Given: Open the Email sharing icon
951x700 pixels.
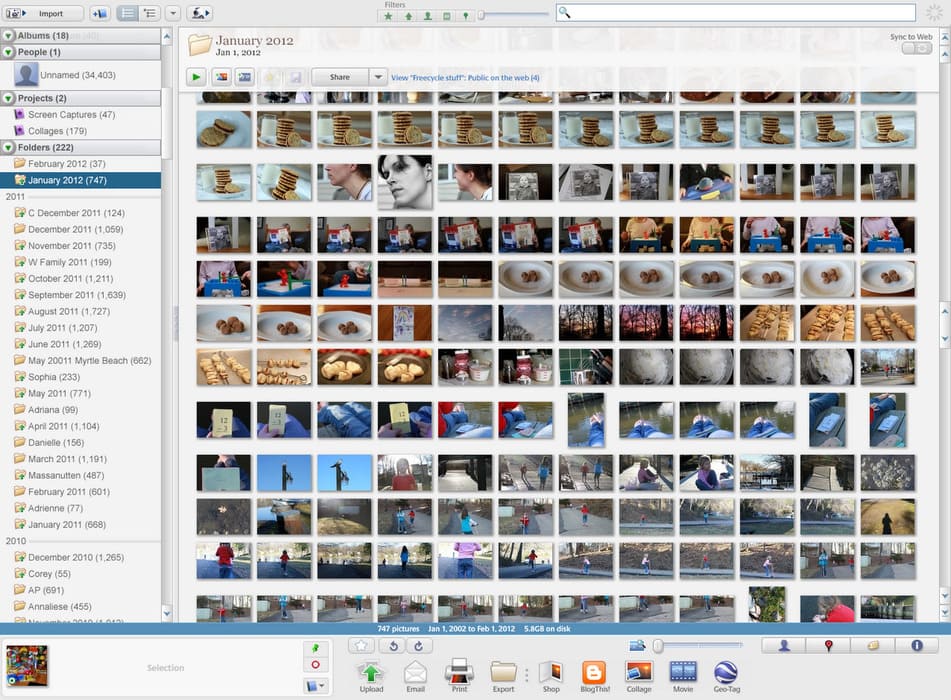Looking at the screenshot, I should 415,674.
